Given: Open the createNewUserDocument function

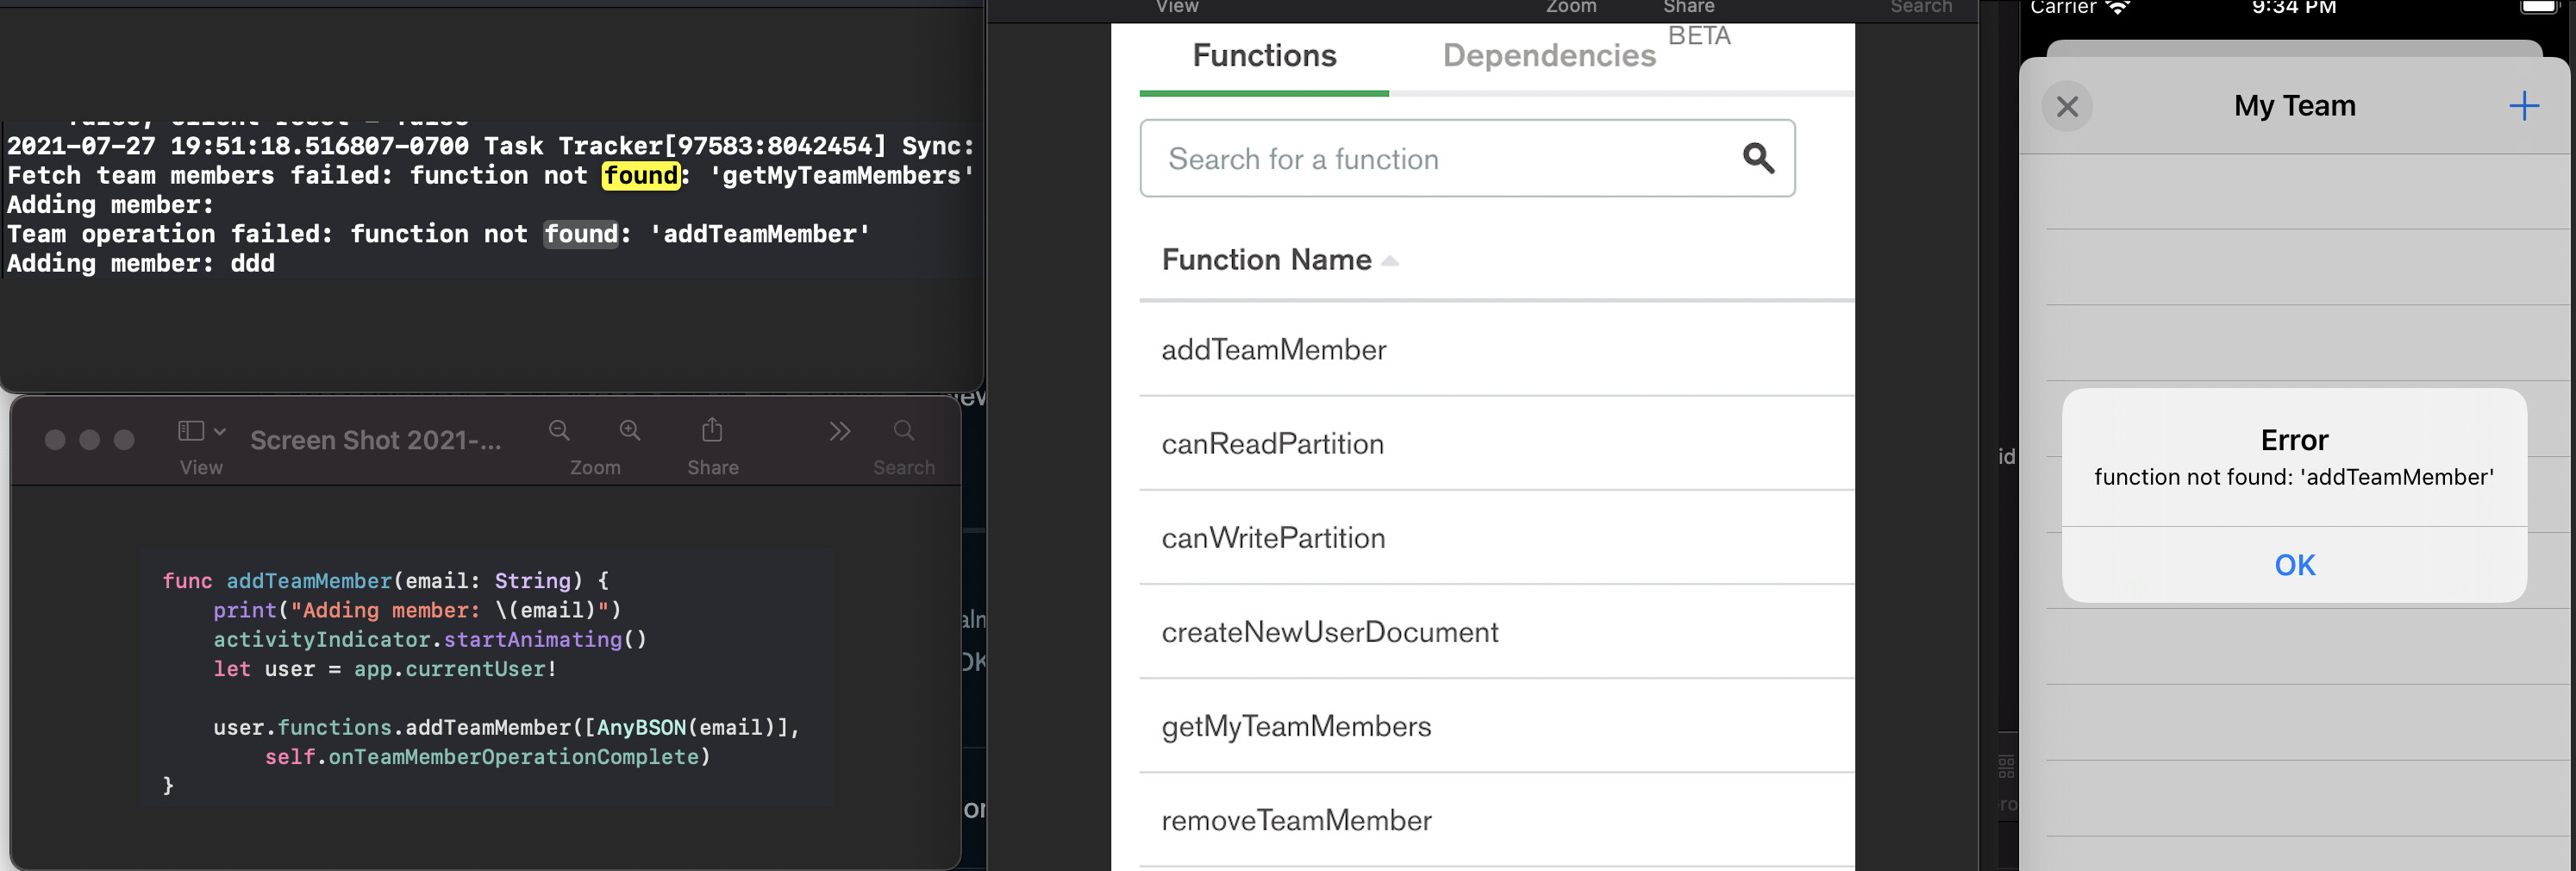Looking at the screenshot, I should click(x=1329, y=633).
